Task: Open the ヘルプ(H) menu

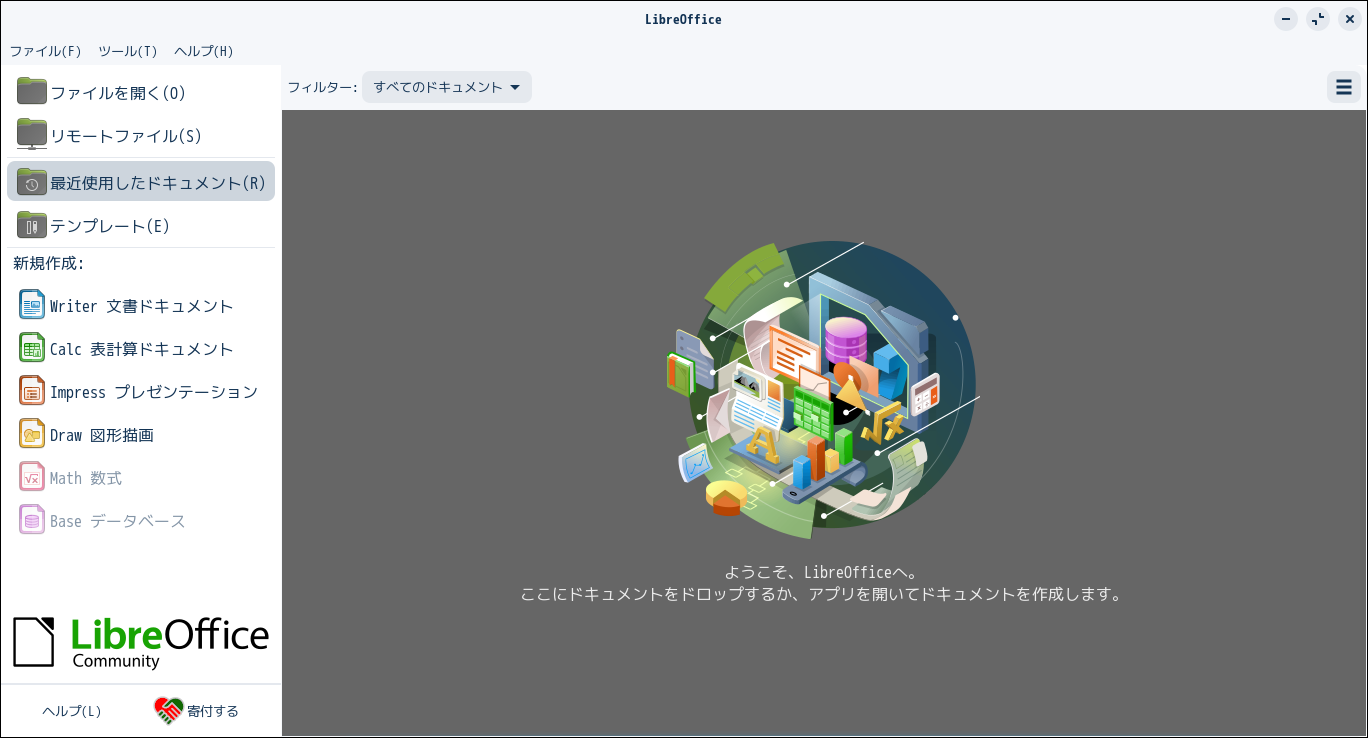Action: (x=204, y=51)
